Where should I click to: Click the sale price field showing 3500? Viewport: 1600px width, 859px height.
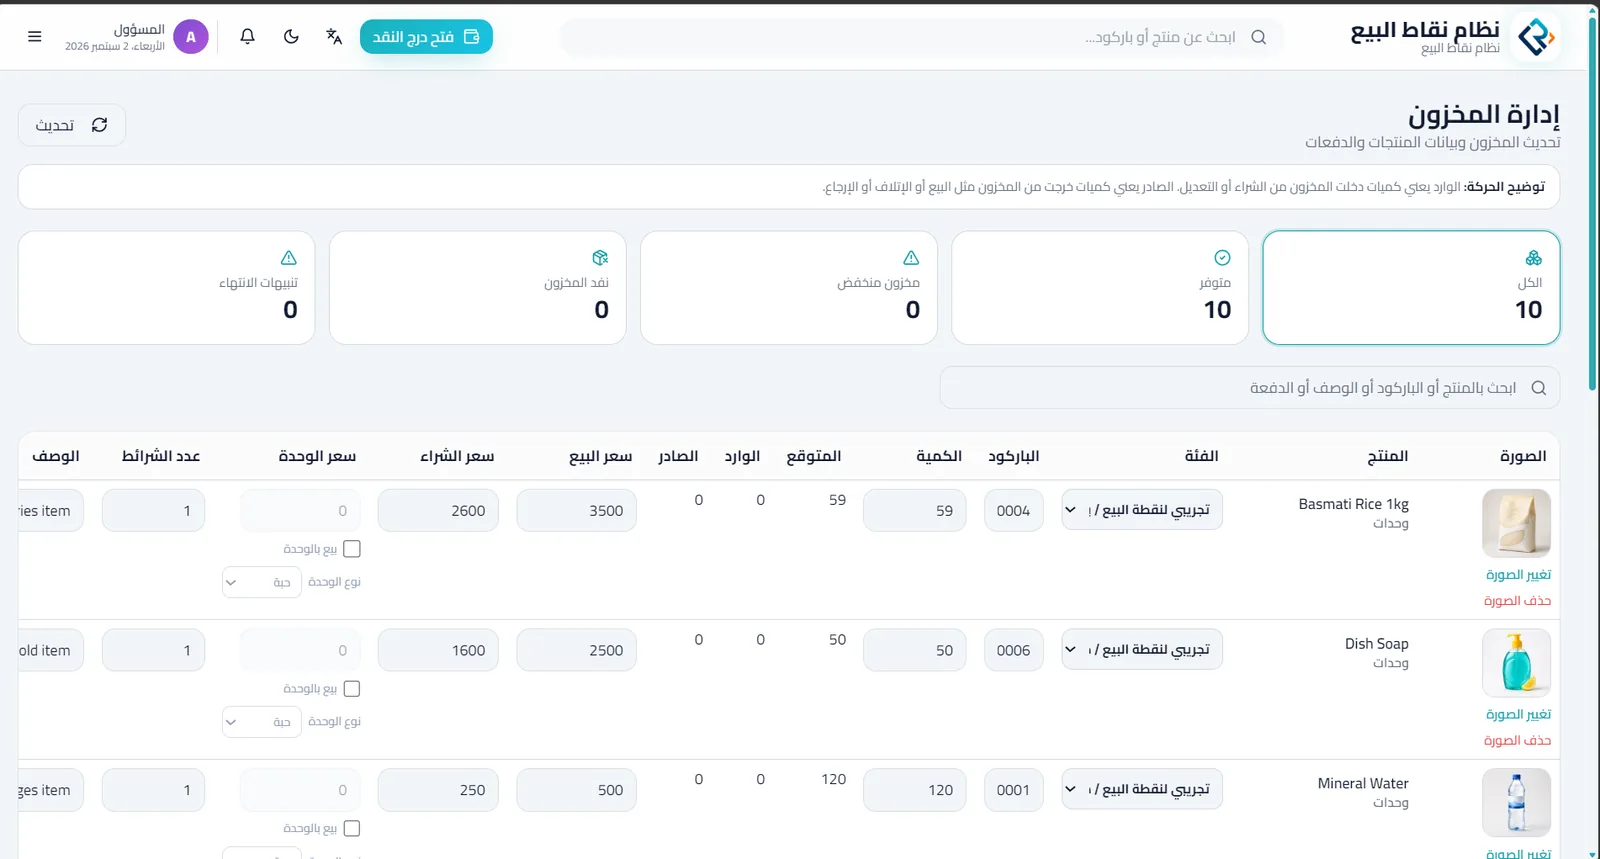(x=577, y=511)
